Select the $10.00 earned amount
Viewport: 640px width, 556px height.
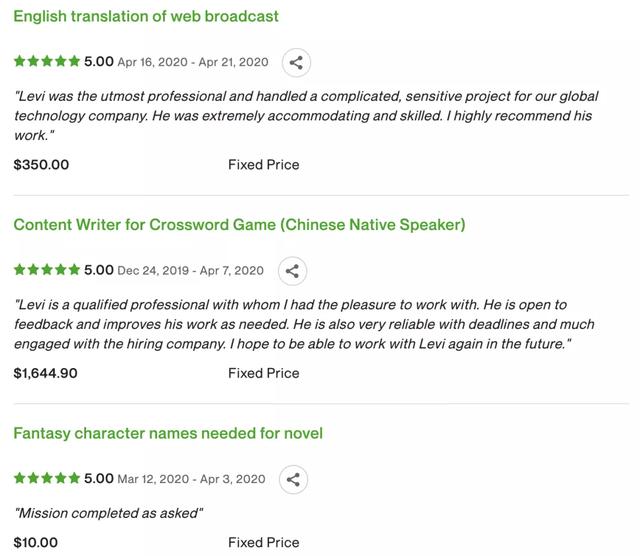36,543
